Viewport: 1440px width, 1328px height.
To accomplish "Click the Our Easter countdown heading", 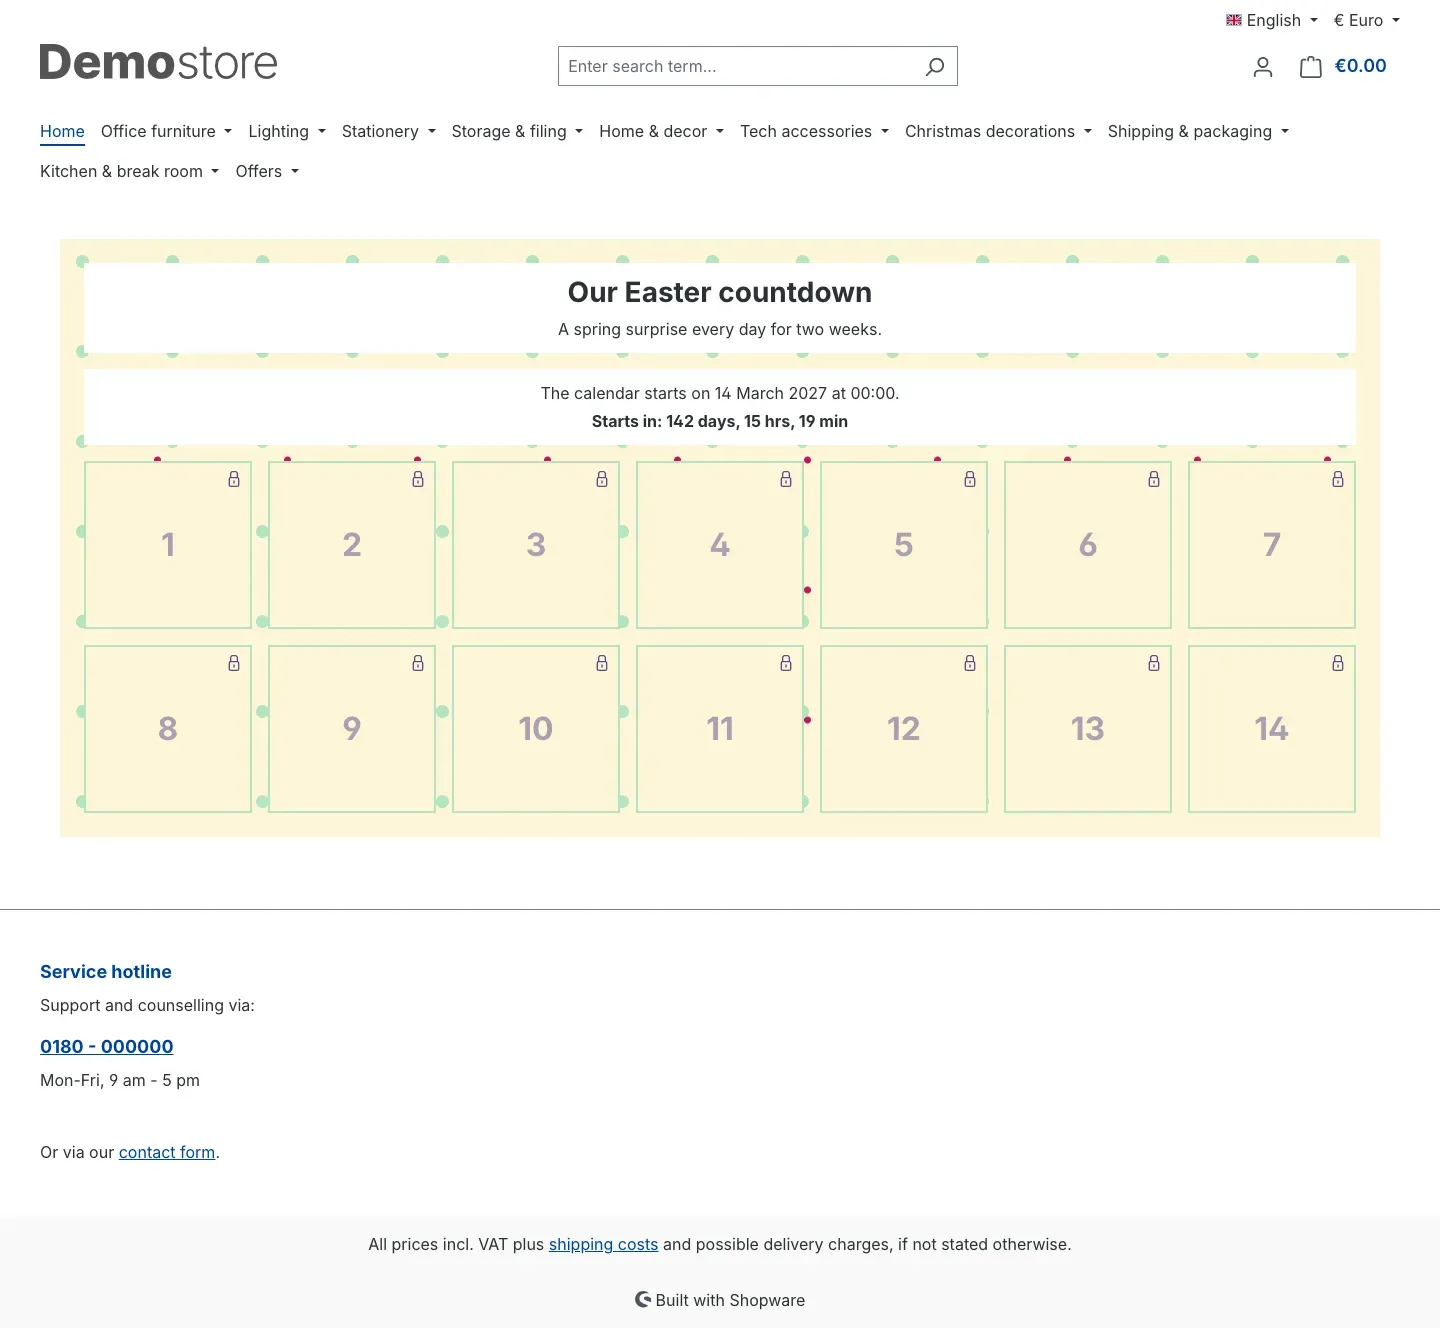I will [x=720, y=292].
